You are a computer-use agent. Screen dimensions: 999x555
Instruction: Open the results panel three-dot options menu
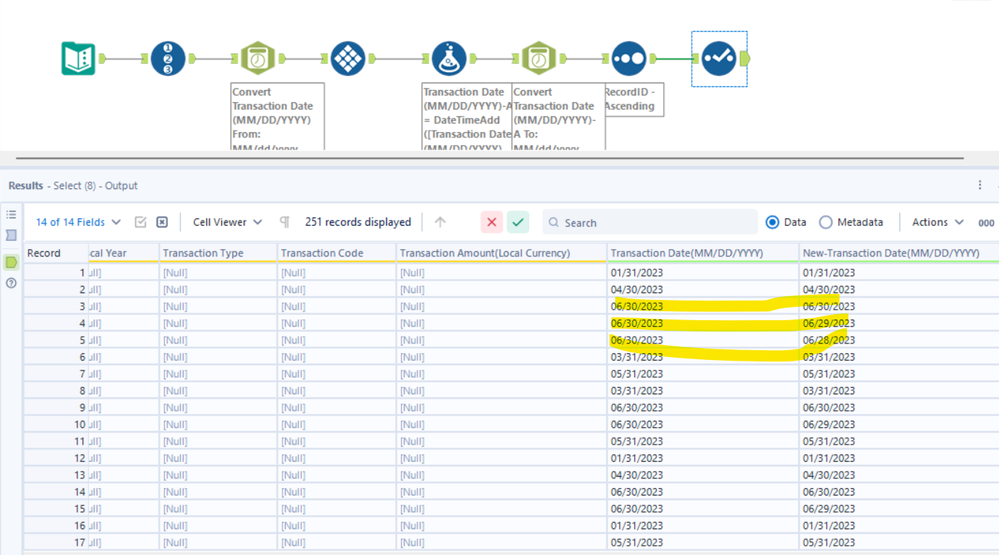pos(980,185)
